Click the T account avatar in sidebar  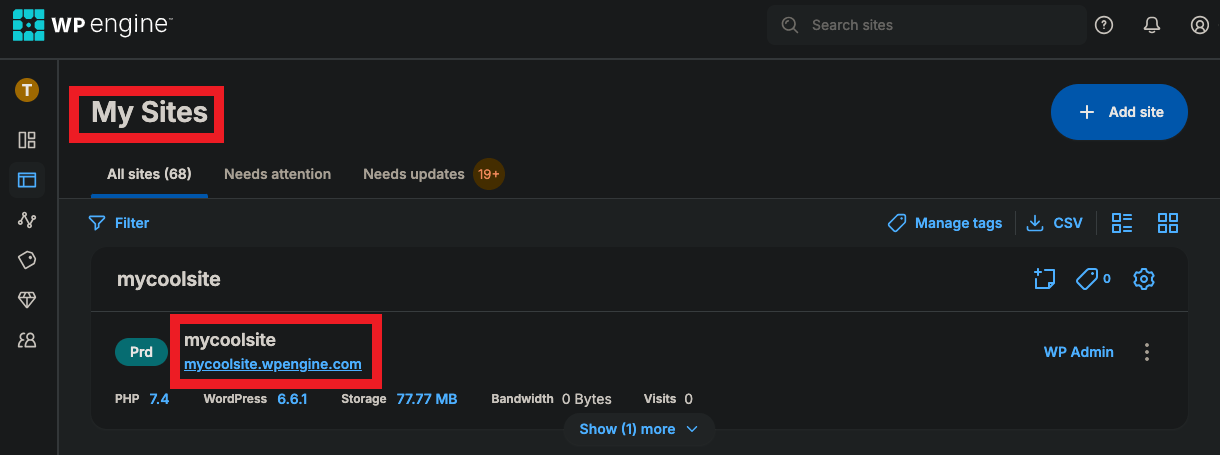(x=27, y=90)
